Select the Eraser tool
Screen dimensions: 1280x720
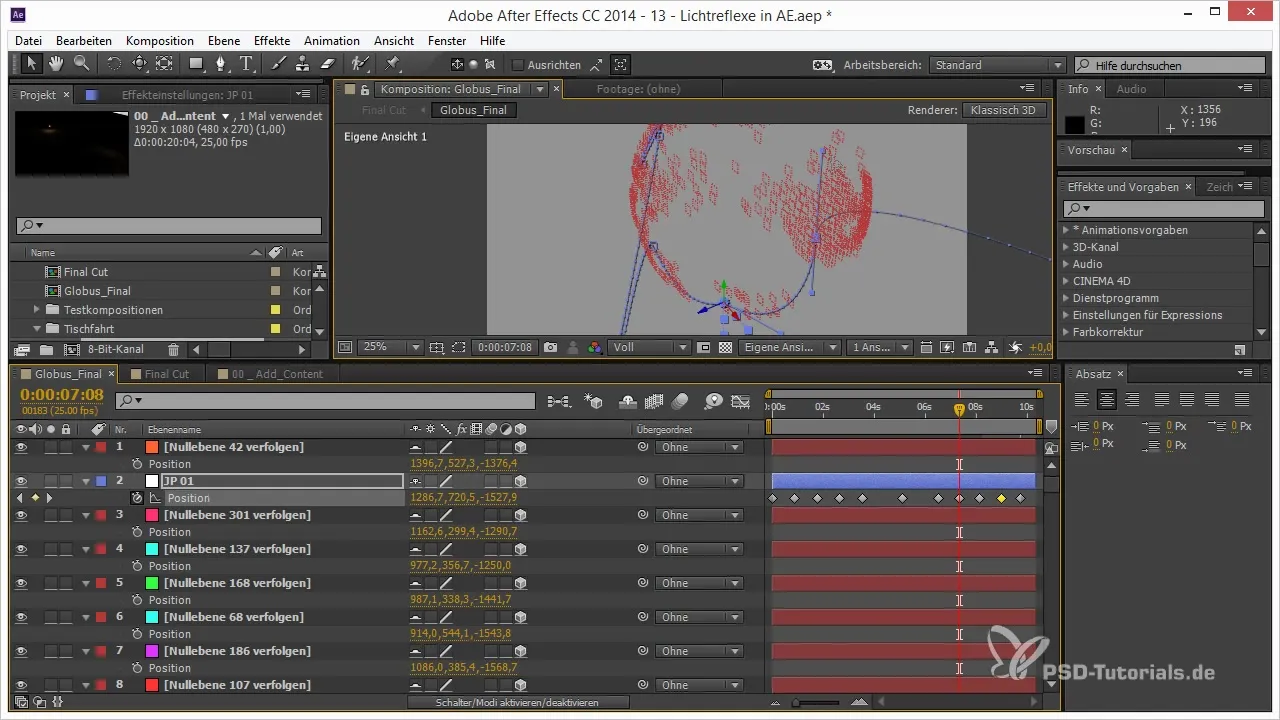click(x=329, y=64)
